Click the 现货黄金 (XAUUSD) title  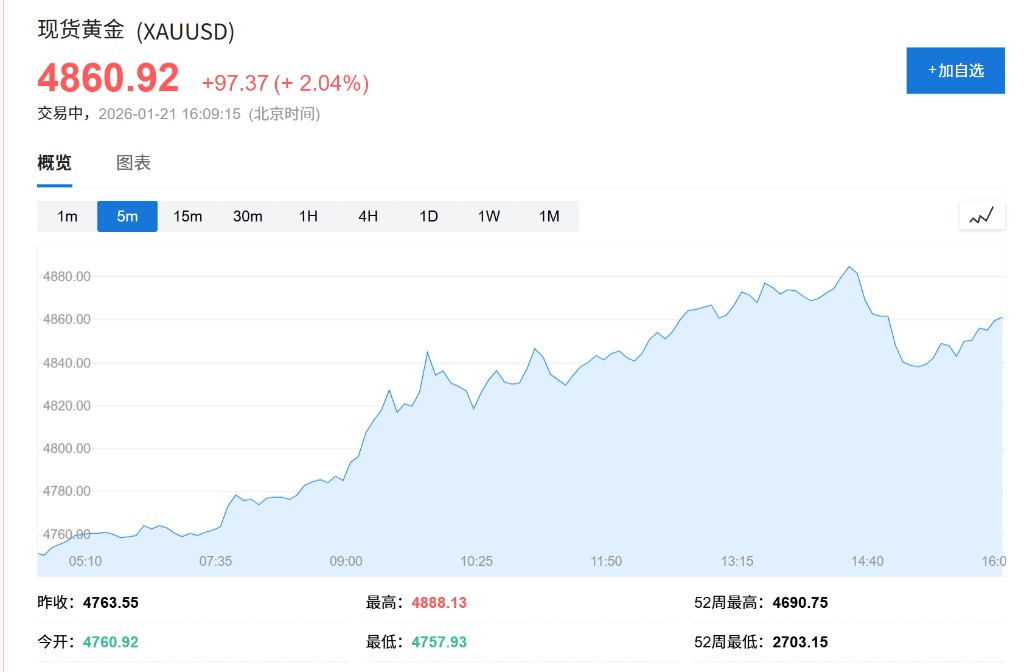tap(136, 31)
